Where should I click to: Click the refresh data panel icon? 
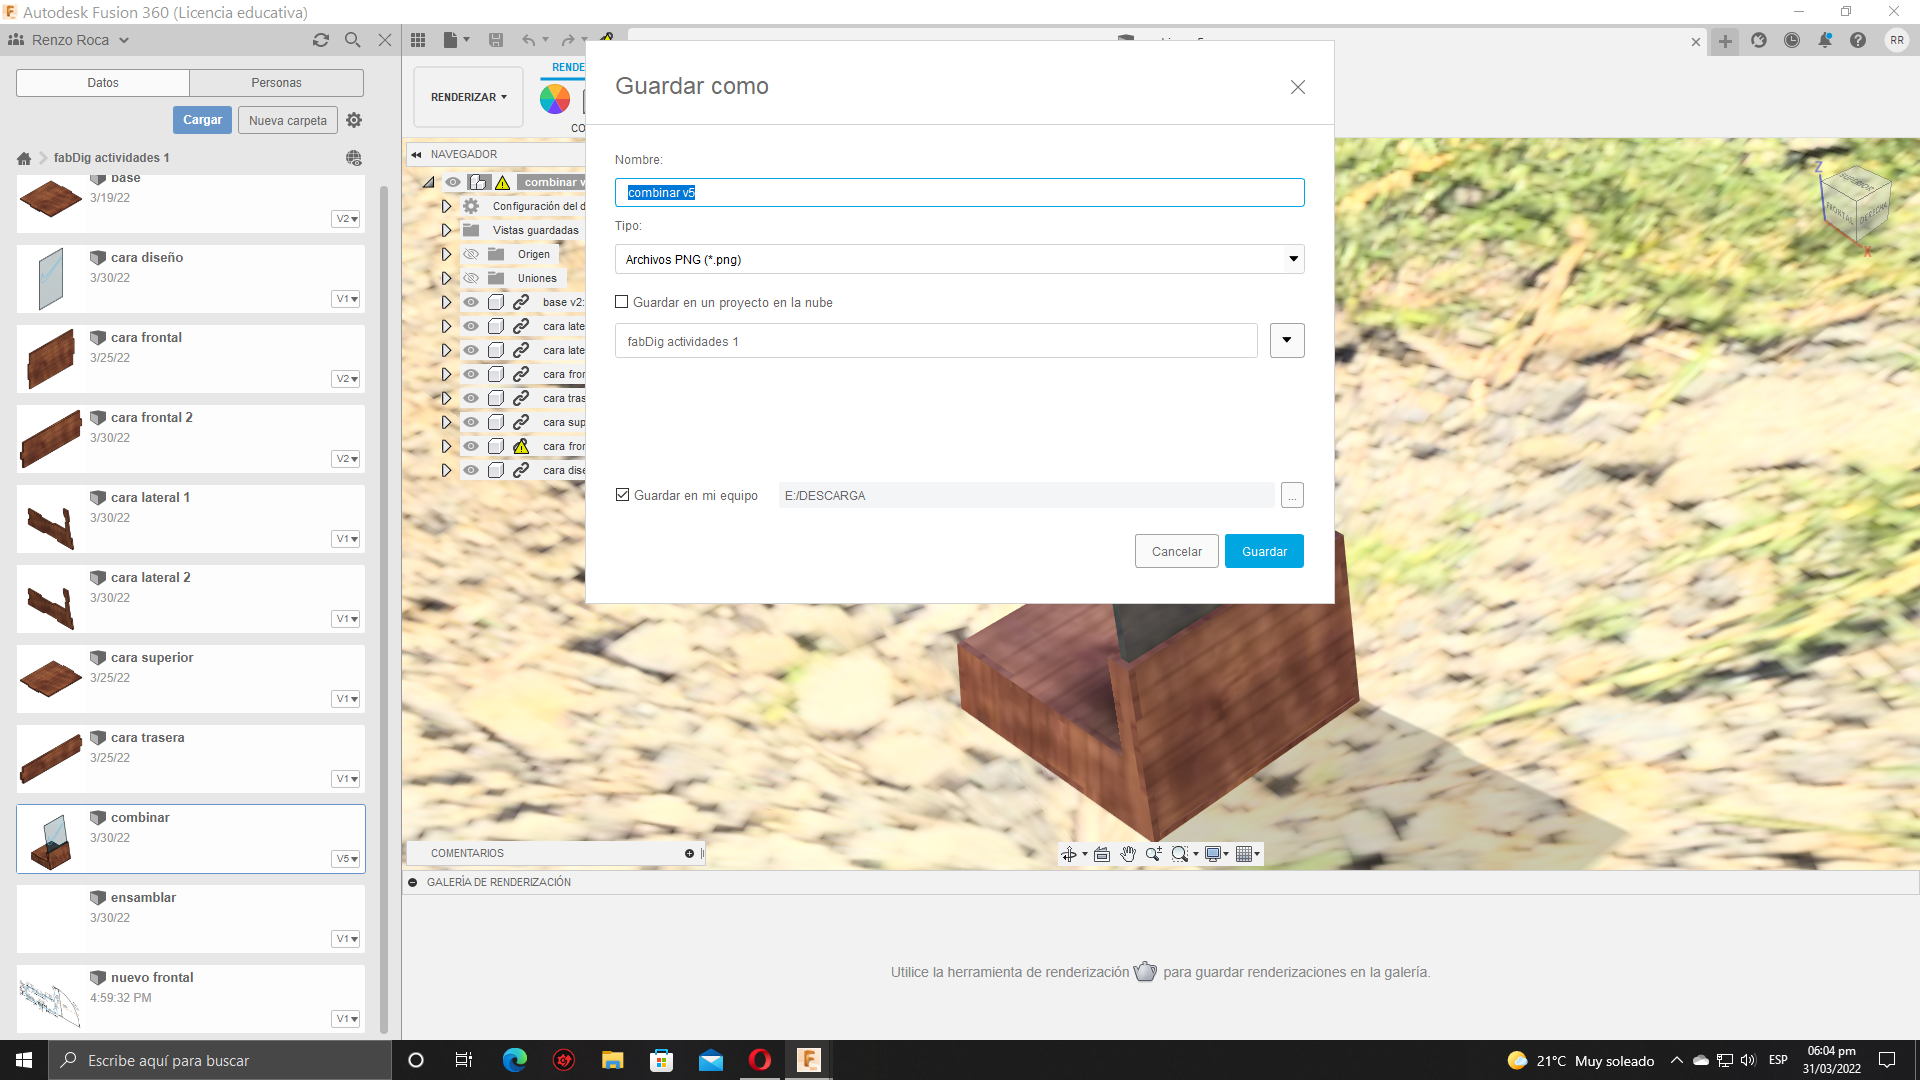click(320, 40)
